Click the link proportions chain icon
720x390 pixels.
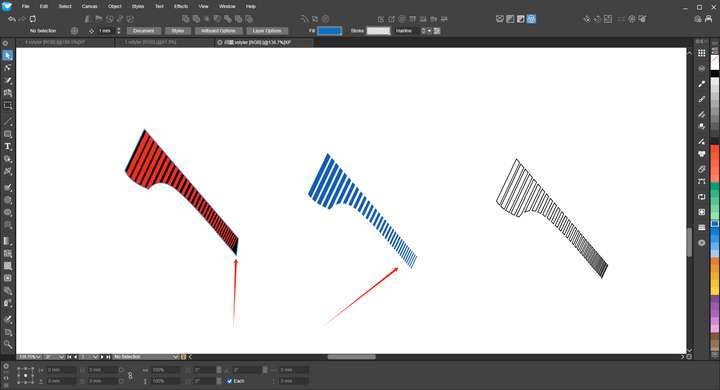[130, 376]
